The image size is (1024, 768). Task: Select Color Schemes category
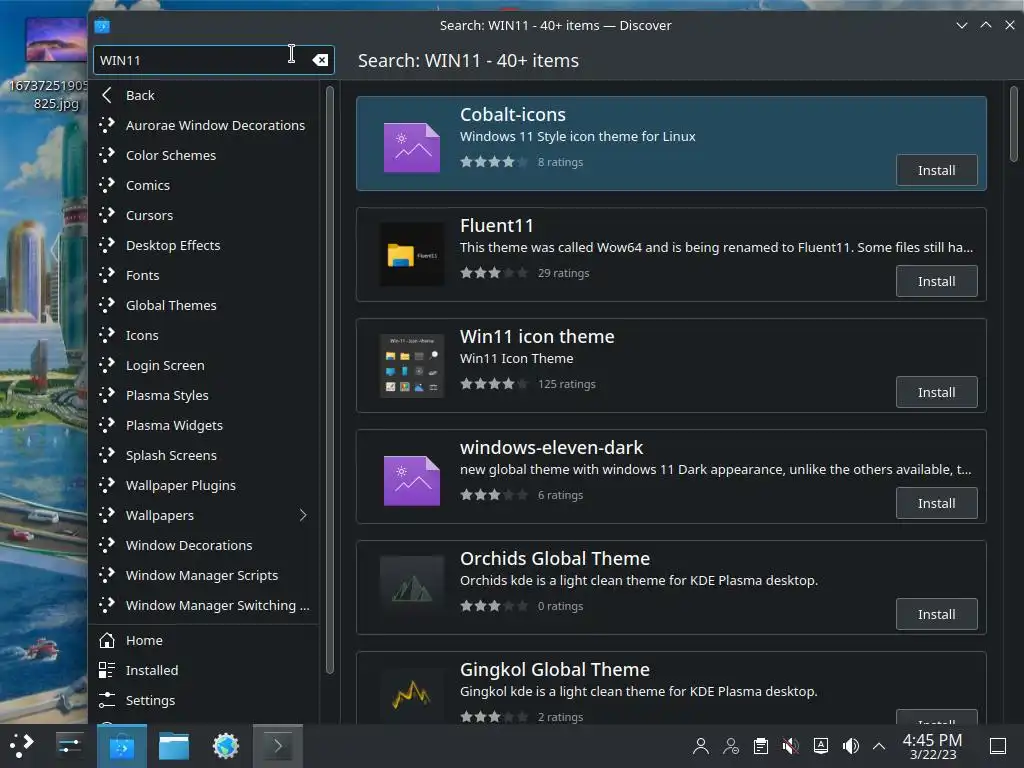coord(205,155)
